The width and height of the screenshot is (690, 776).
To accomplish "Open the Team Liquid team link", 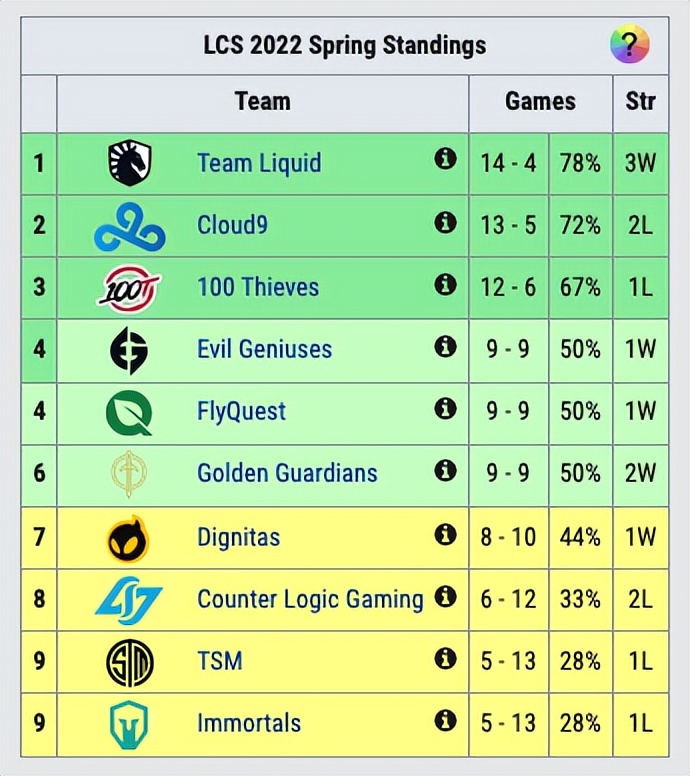I will point(259,163).
